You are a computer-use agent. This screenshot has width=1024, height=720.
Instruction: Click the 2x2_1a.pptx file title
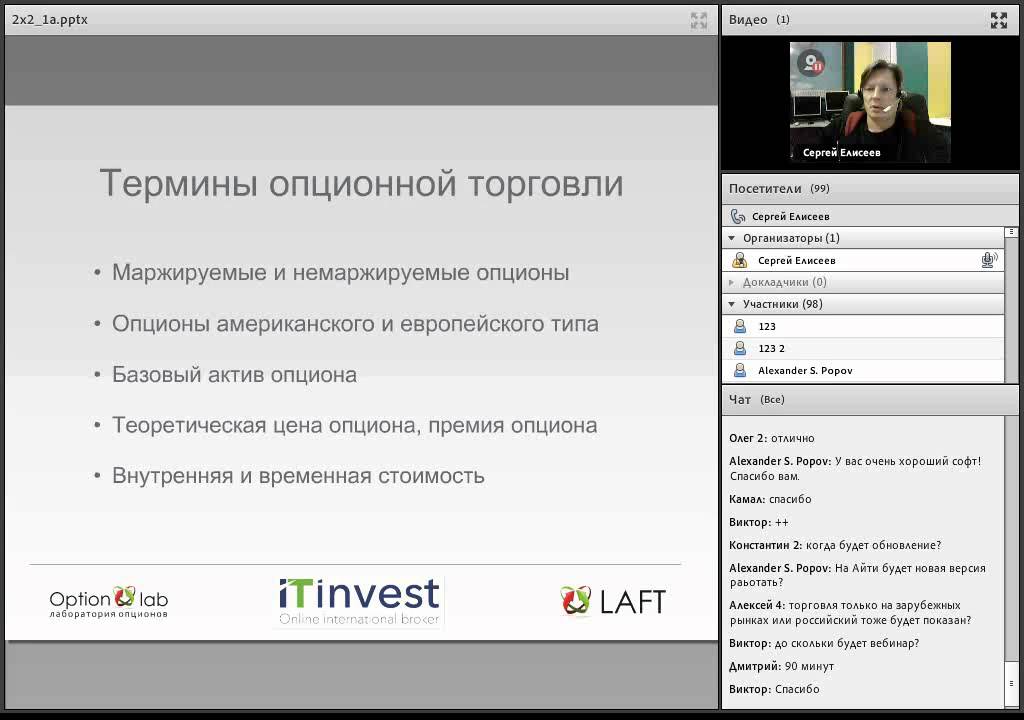tap(50, 20)
